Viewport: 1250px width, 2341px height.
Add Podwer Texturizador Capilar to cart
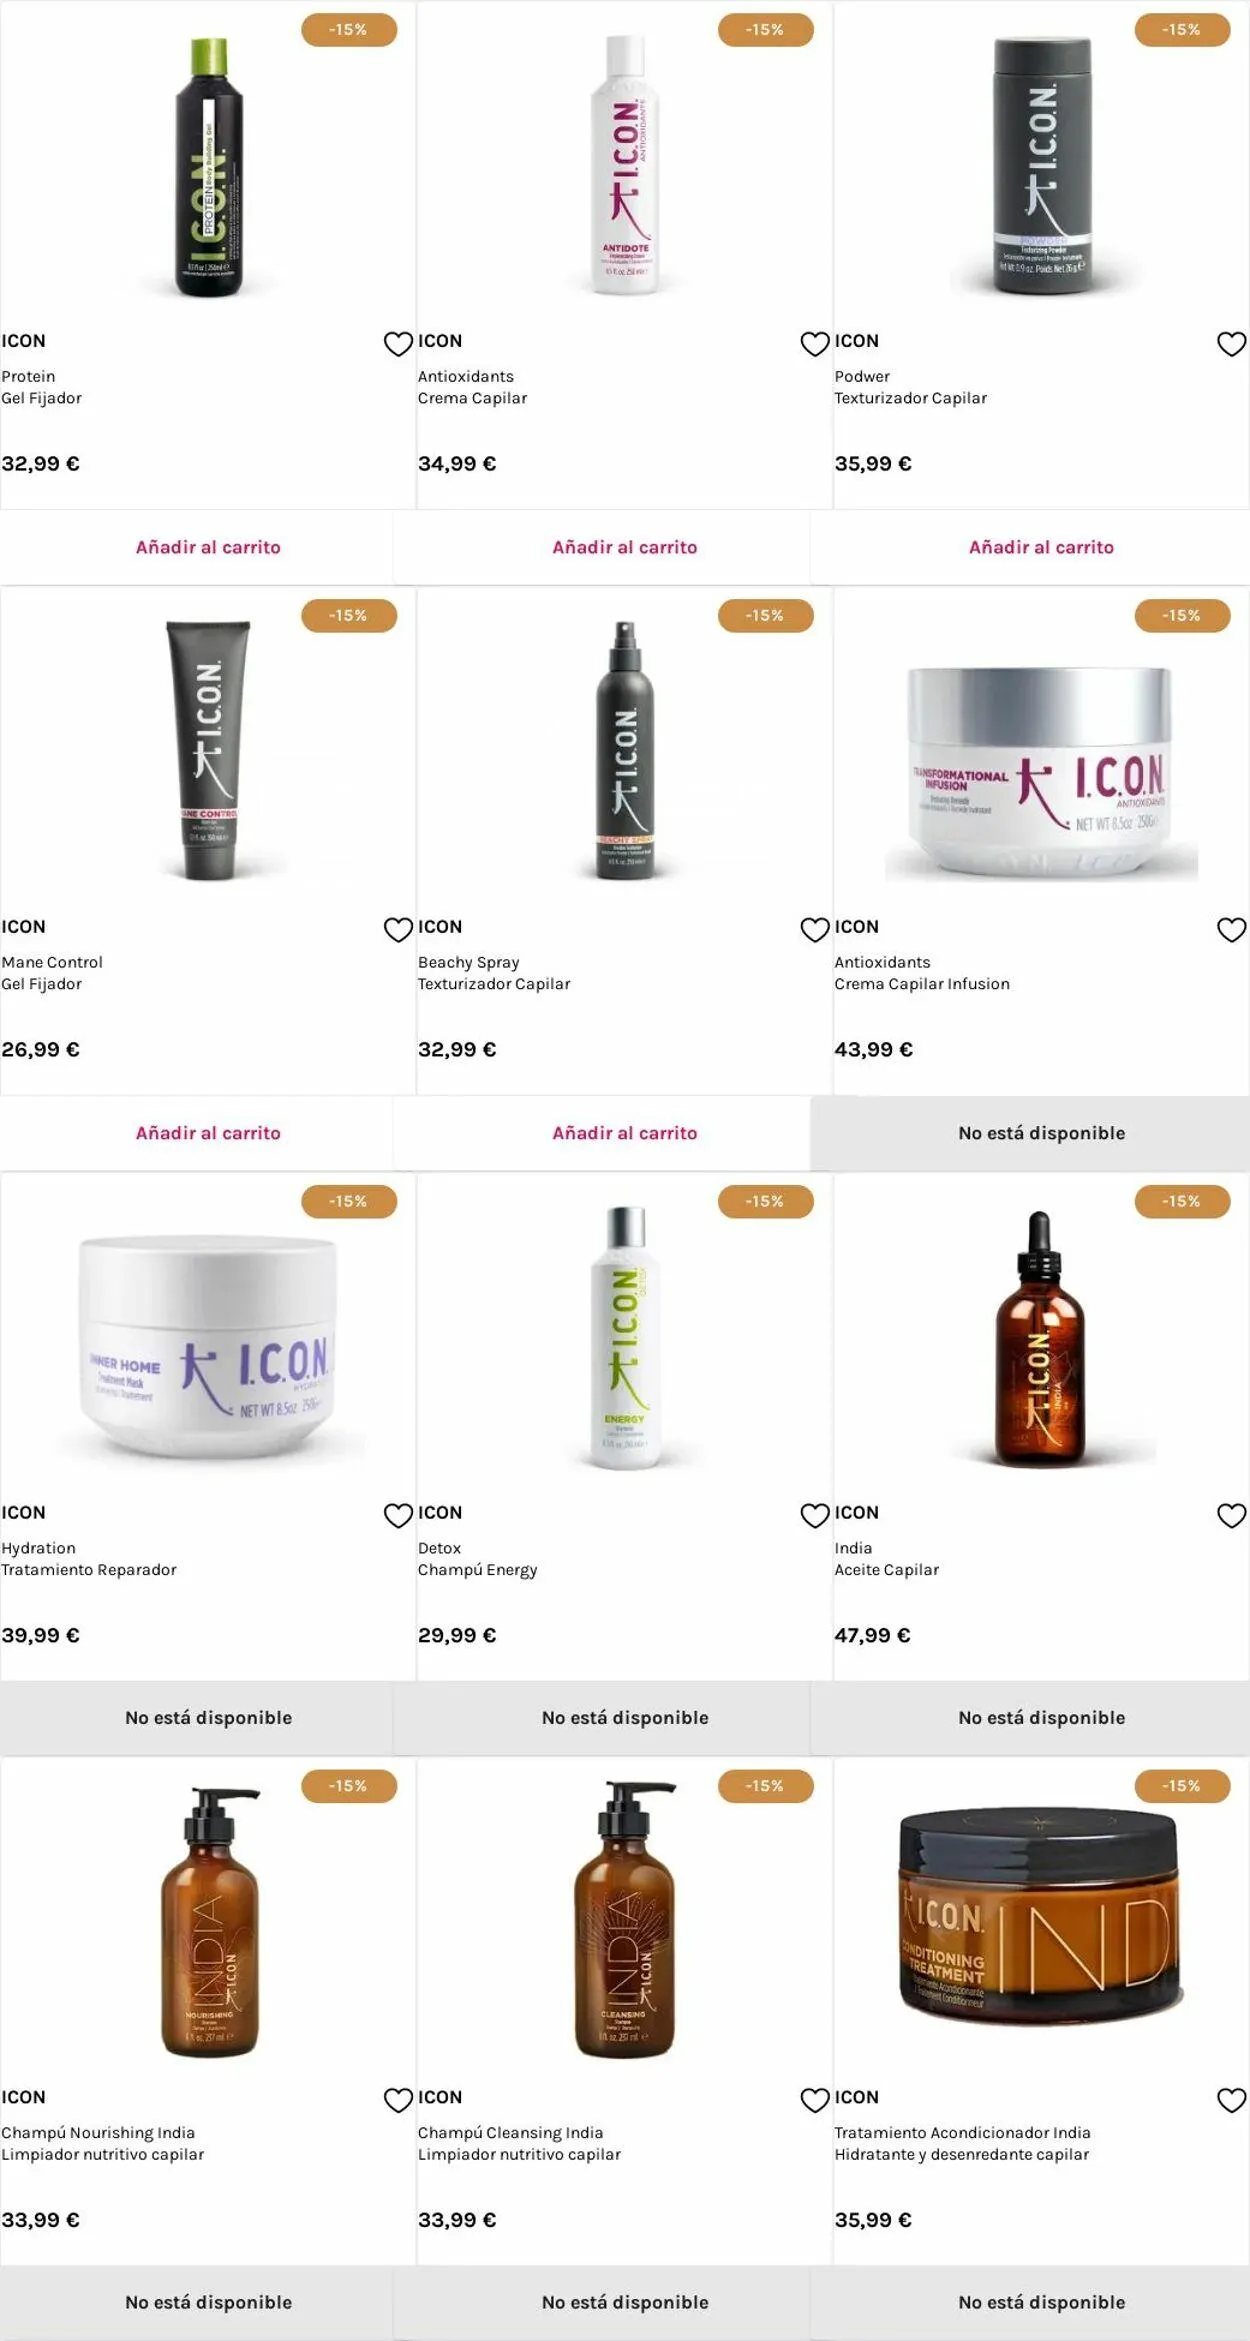tap(1041, 547)
